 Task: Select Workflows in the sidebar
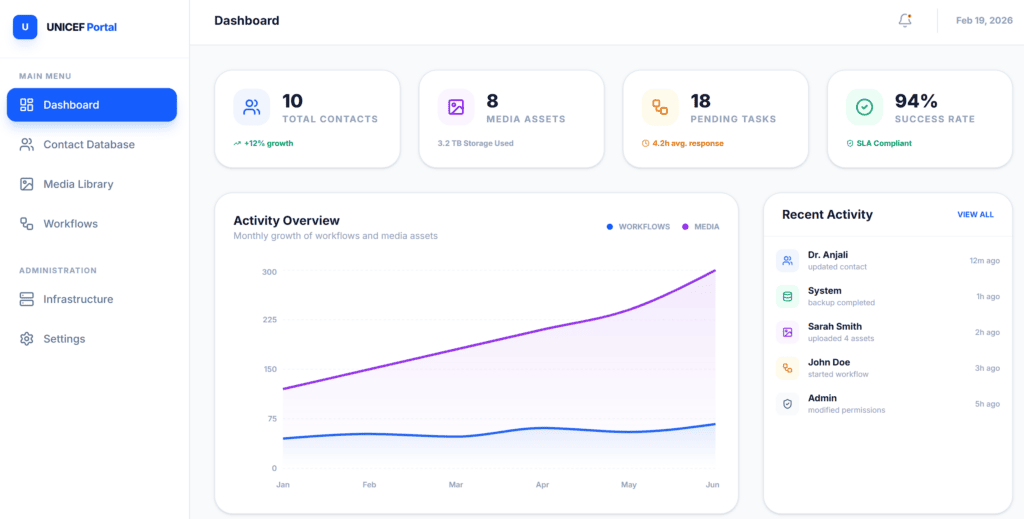click(x=70, y=224)
